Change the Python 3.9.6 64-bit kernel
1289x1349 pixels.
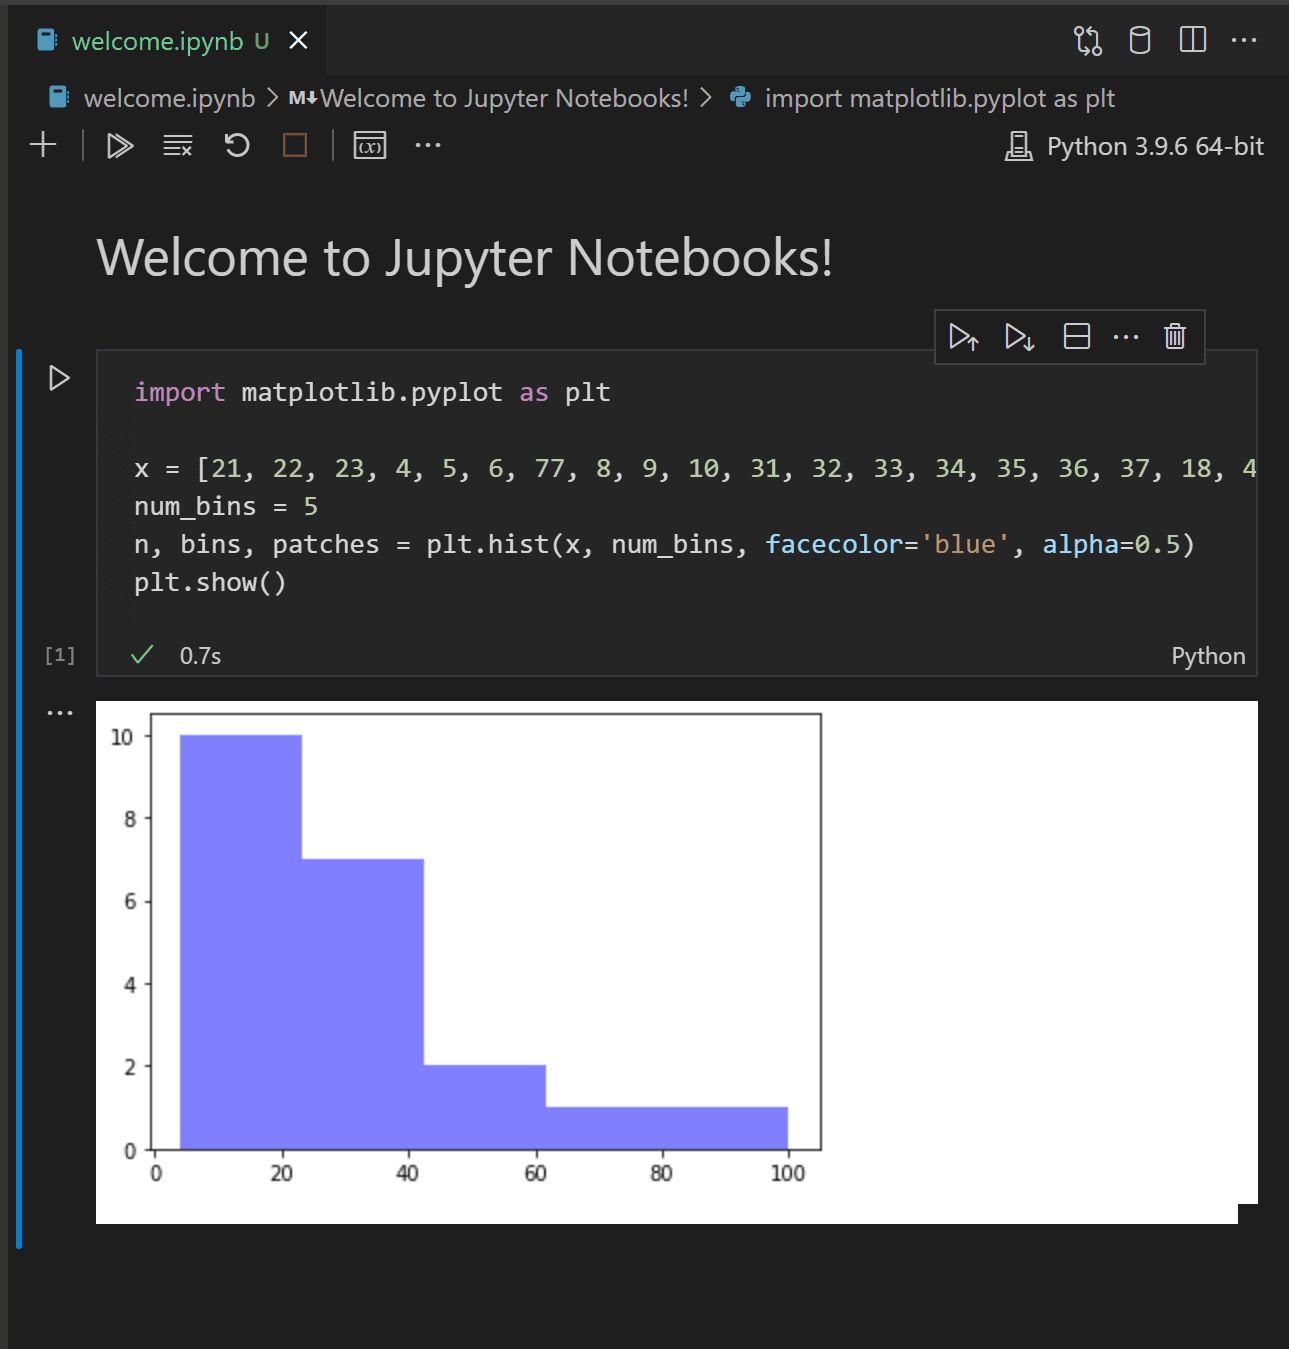pos(1135,145)
